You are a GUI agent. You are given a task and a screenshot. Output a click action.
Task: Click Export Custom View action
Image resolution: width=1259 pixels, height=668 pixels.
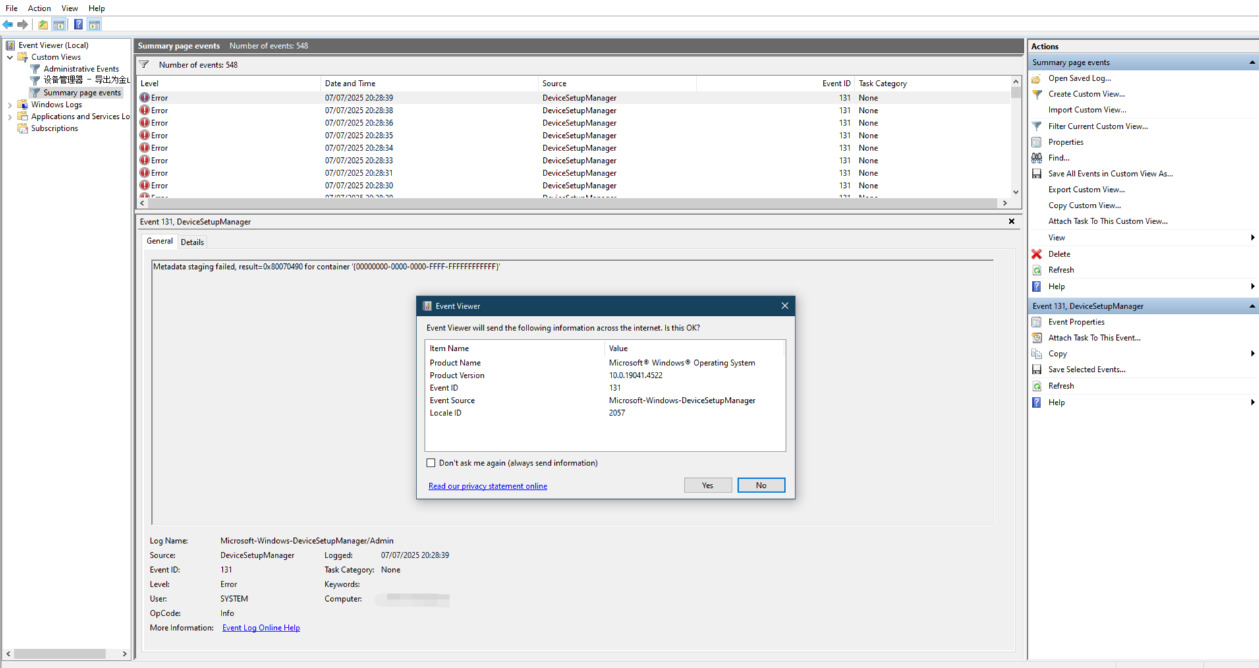point(1086,190)
